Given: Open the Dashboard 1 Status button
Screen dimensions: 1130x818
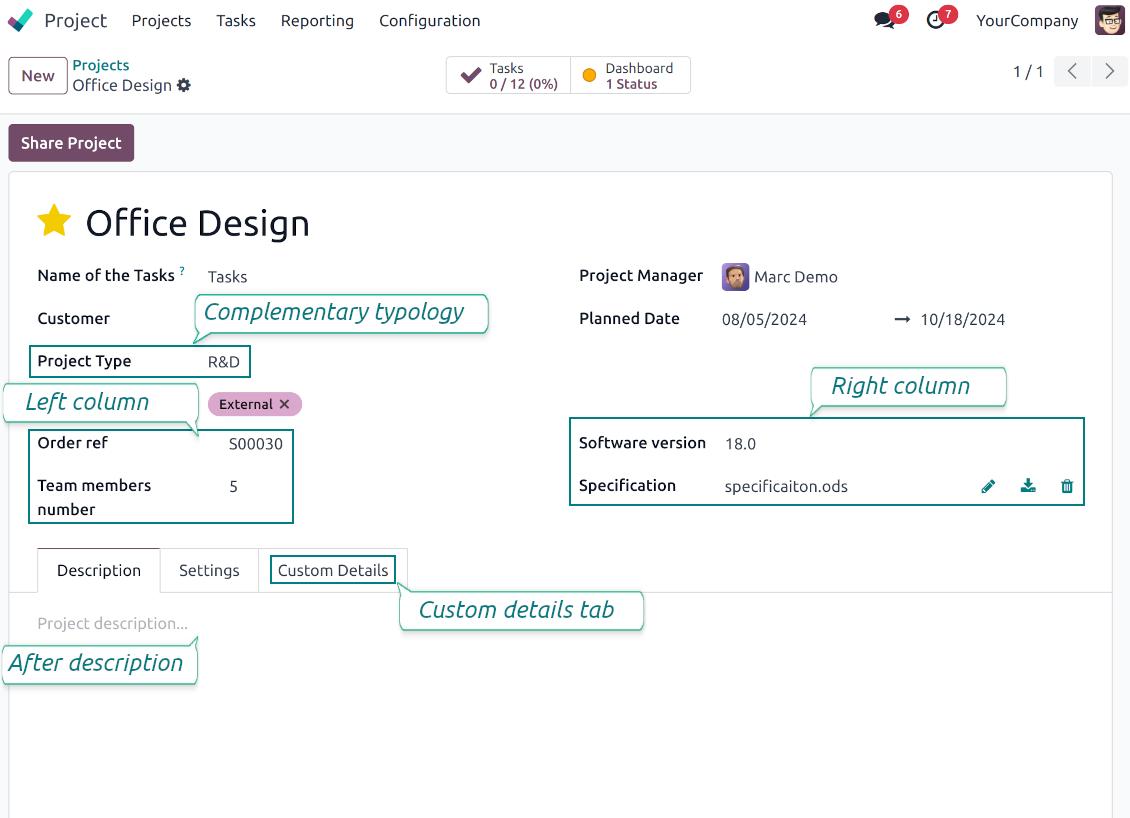Looking at the screenshot, I should click(x=631, y=76).
